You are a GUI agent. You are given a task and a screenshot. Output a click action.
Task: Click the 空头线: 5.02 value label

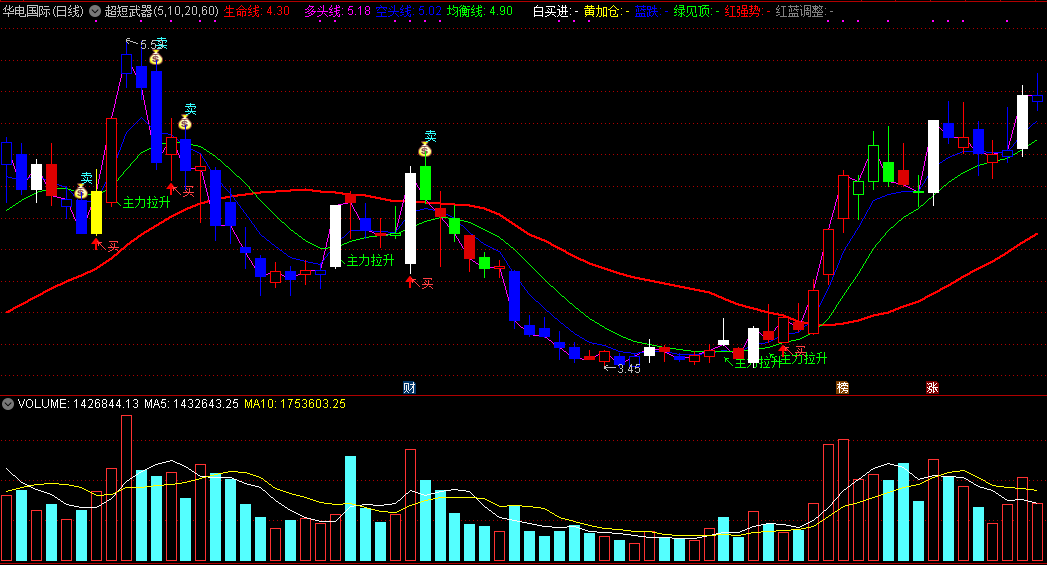(x=409, y=11)
